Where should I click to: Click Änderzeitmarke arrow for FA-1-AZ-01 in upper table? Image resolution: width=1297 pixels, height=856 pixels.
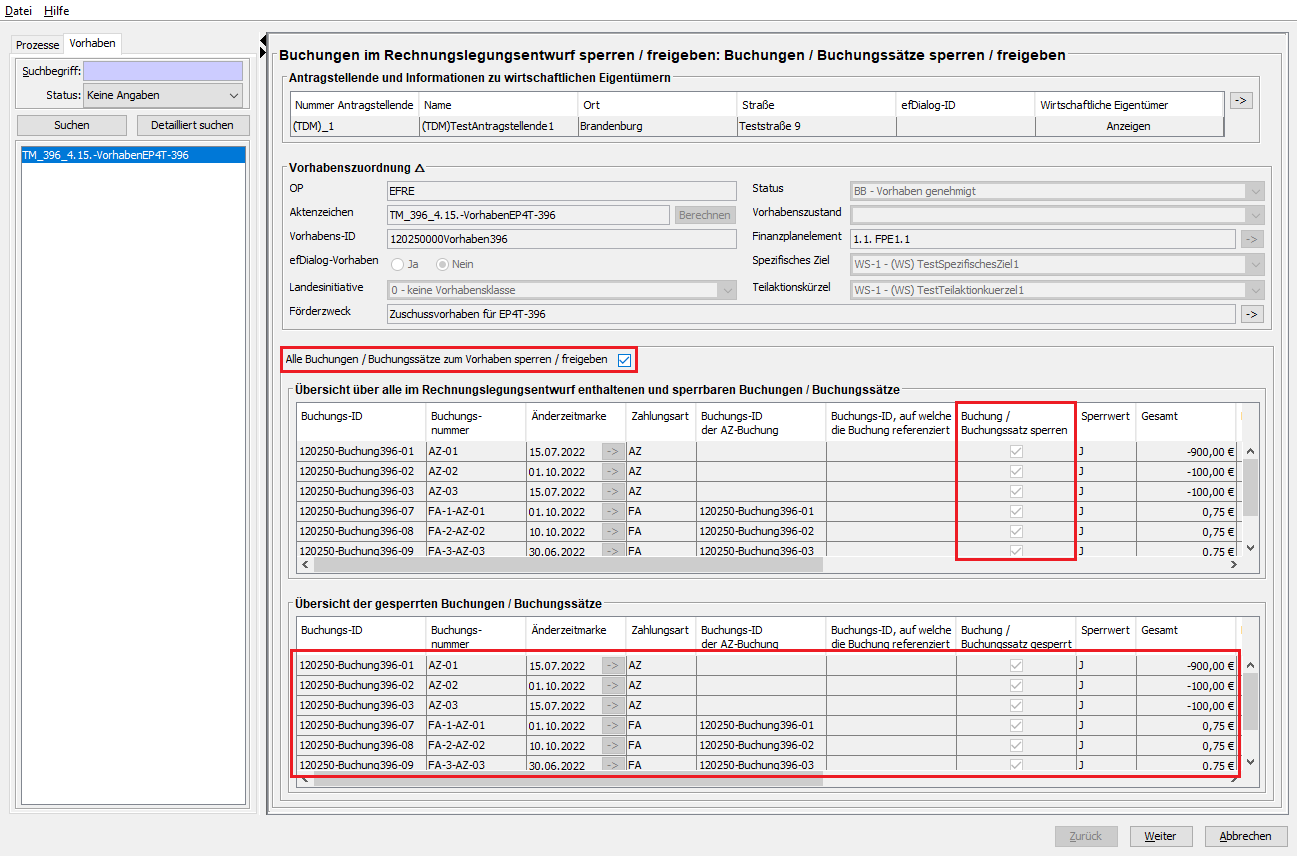click(x=612, y=512)
